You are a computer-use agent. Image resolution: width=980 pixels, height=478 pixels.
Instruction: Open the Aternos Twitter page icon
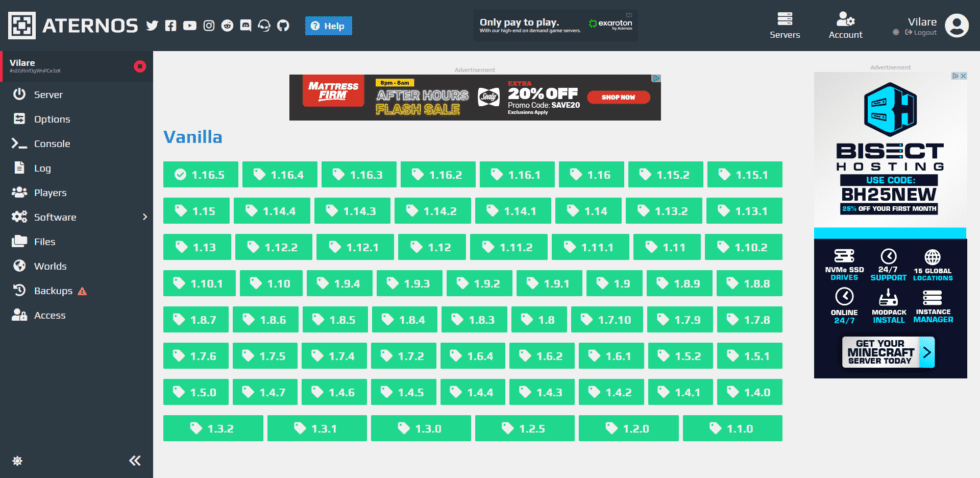[x=152, y=26]
